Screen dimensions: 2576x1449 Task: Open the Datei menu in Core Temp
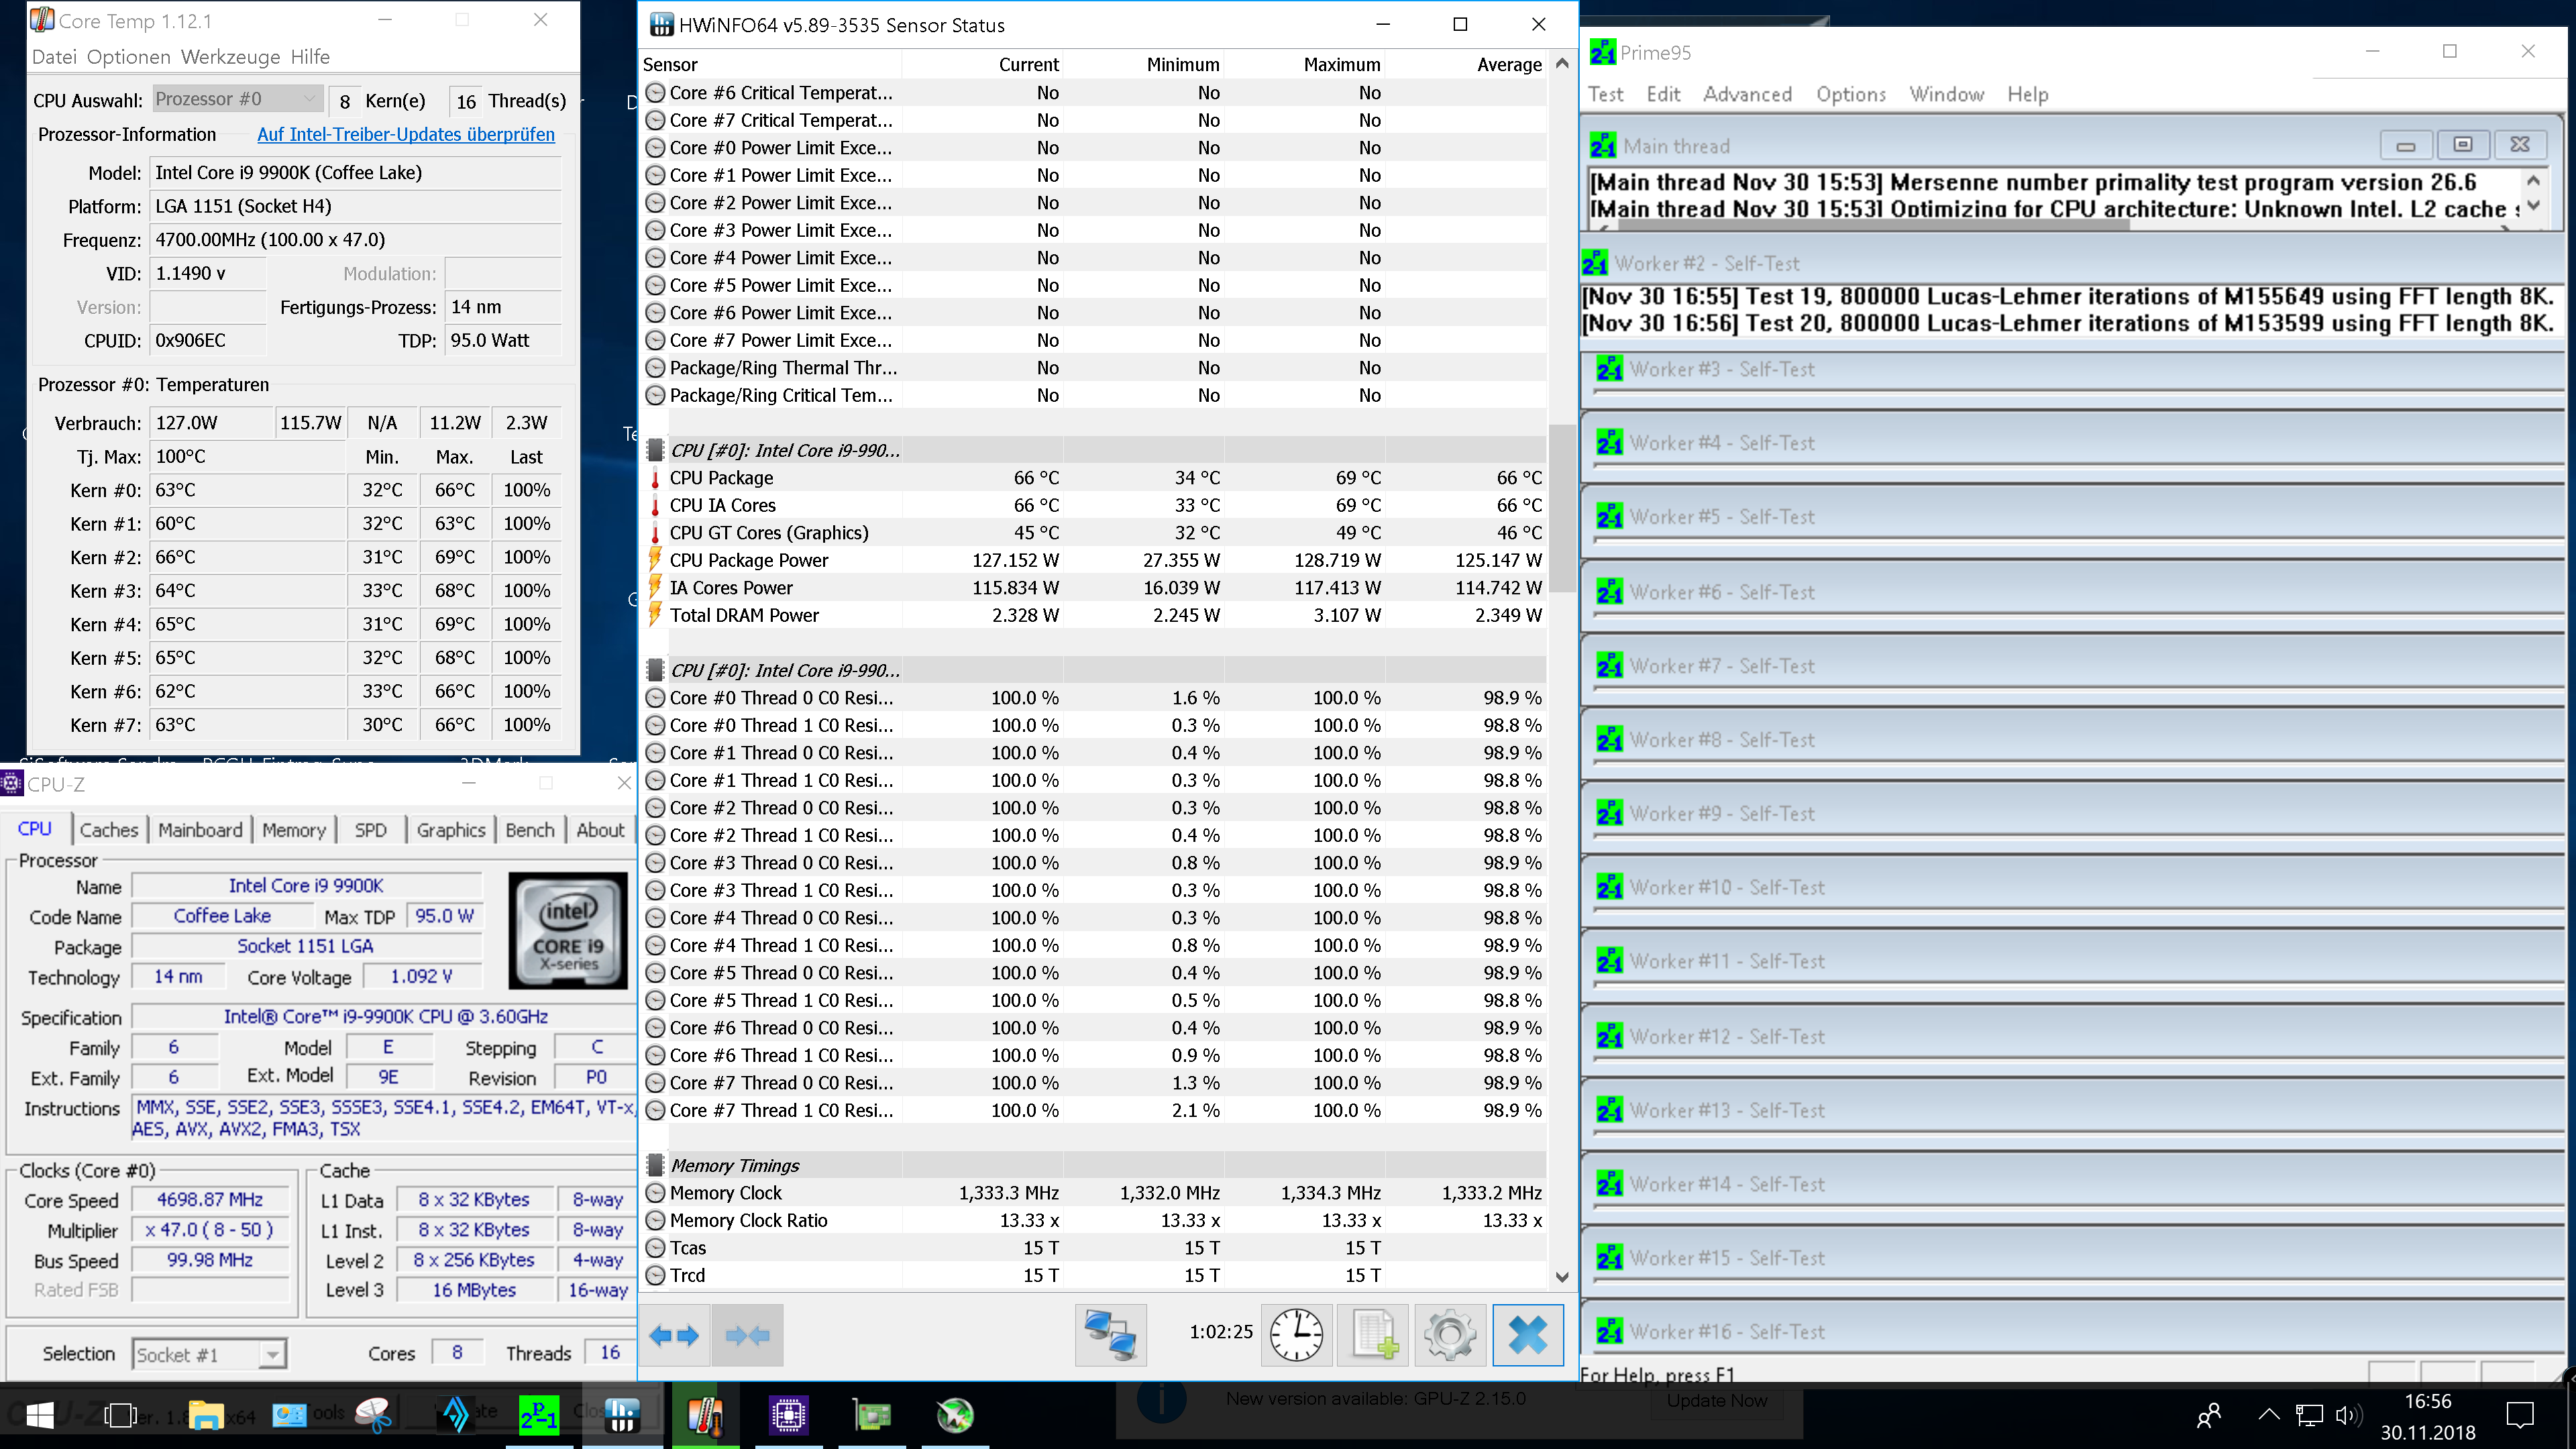tap(54, 57)
